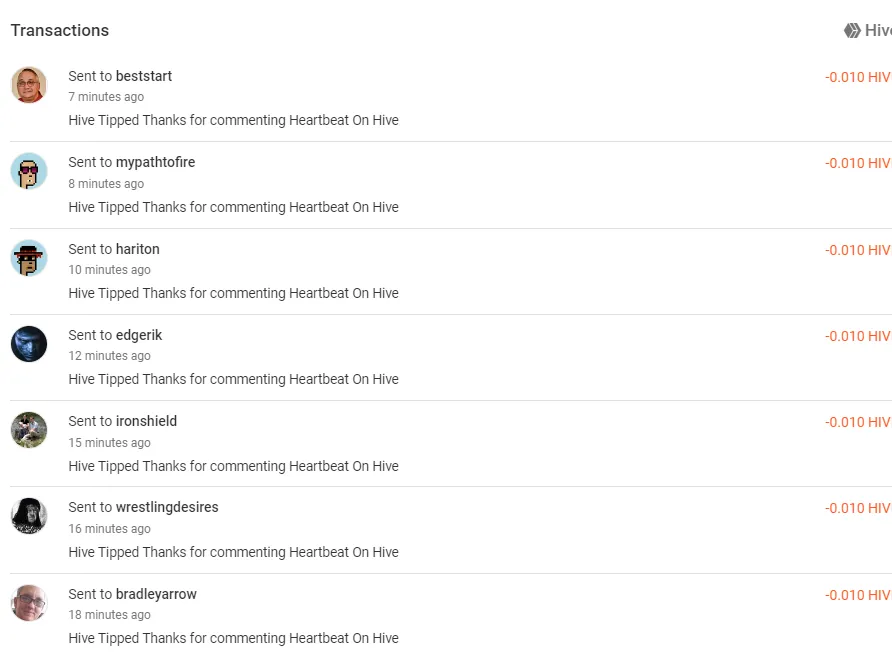Image resolution: width=892 pixels, height=655 pixels.
Task: Click the '7 minutes ago' timestamp
Action: 106,97
